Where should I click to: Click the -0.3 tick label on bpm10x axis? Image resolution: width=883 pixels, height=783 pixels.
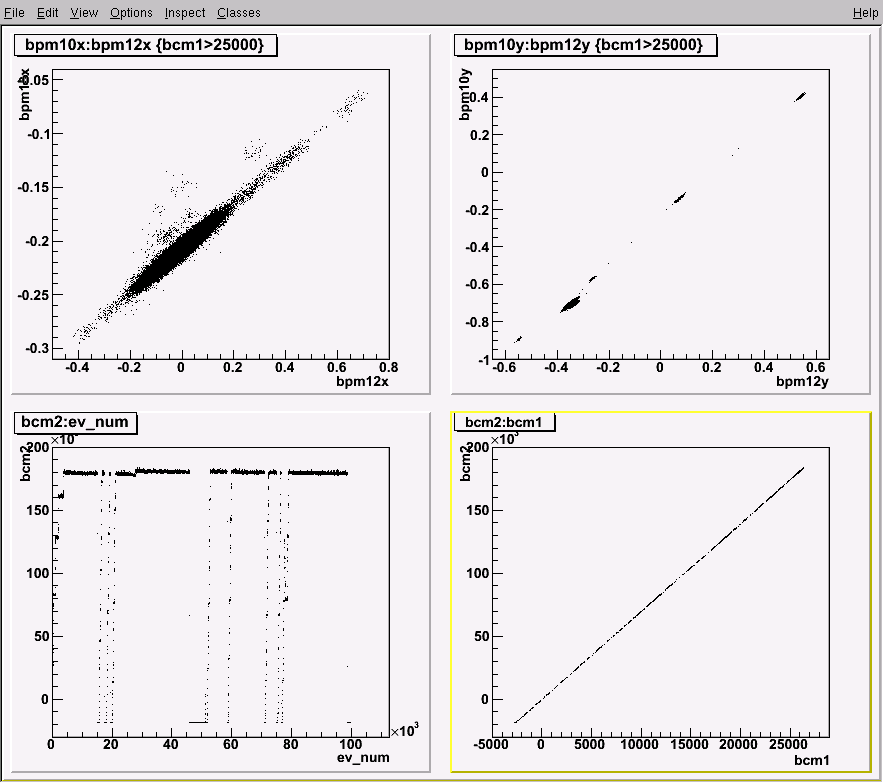pos(37,349)
